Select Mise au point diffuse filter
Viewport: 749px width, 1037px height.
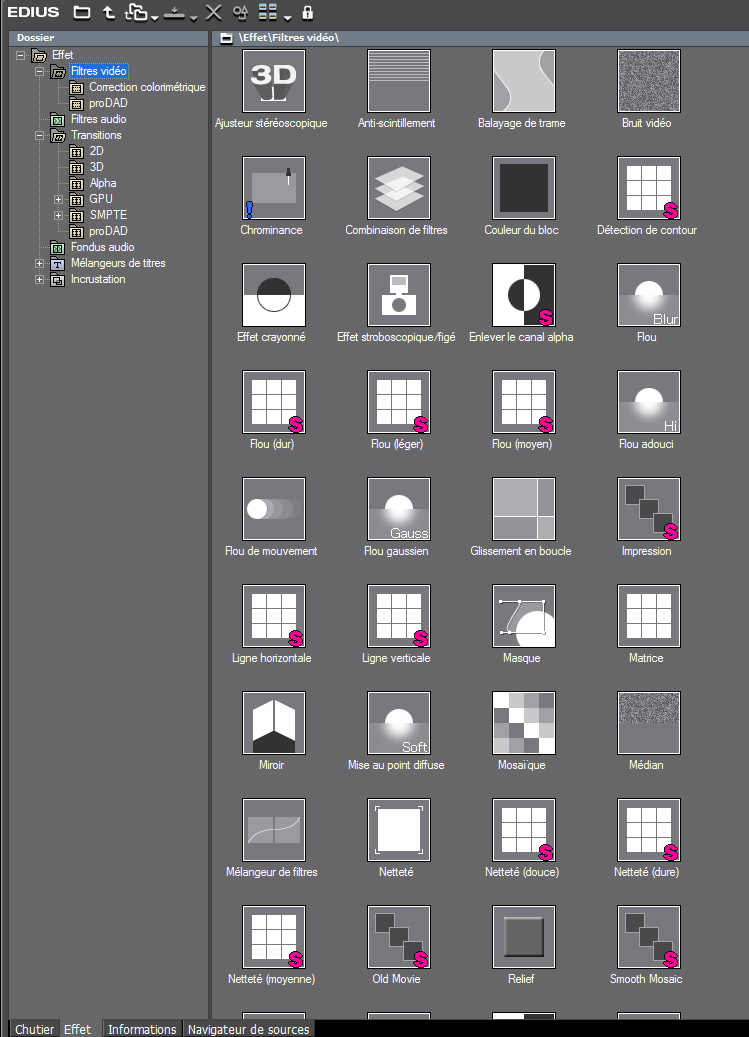click(x=399, y=724)
